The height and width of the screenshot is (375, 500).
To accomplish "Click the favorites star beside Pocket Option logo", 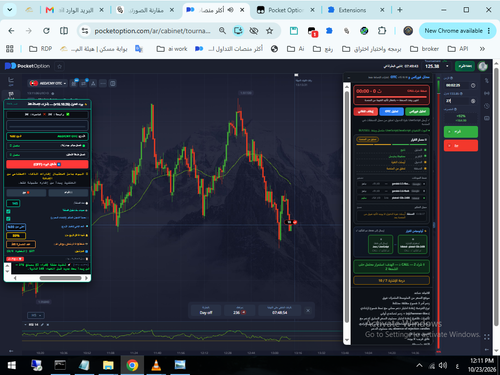I will (x=60, y=66).
